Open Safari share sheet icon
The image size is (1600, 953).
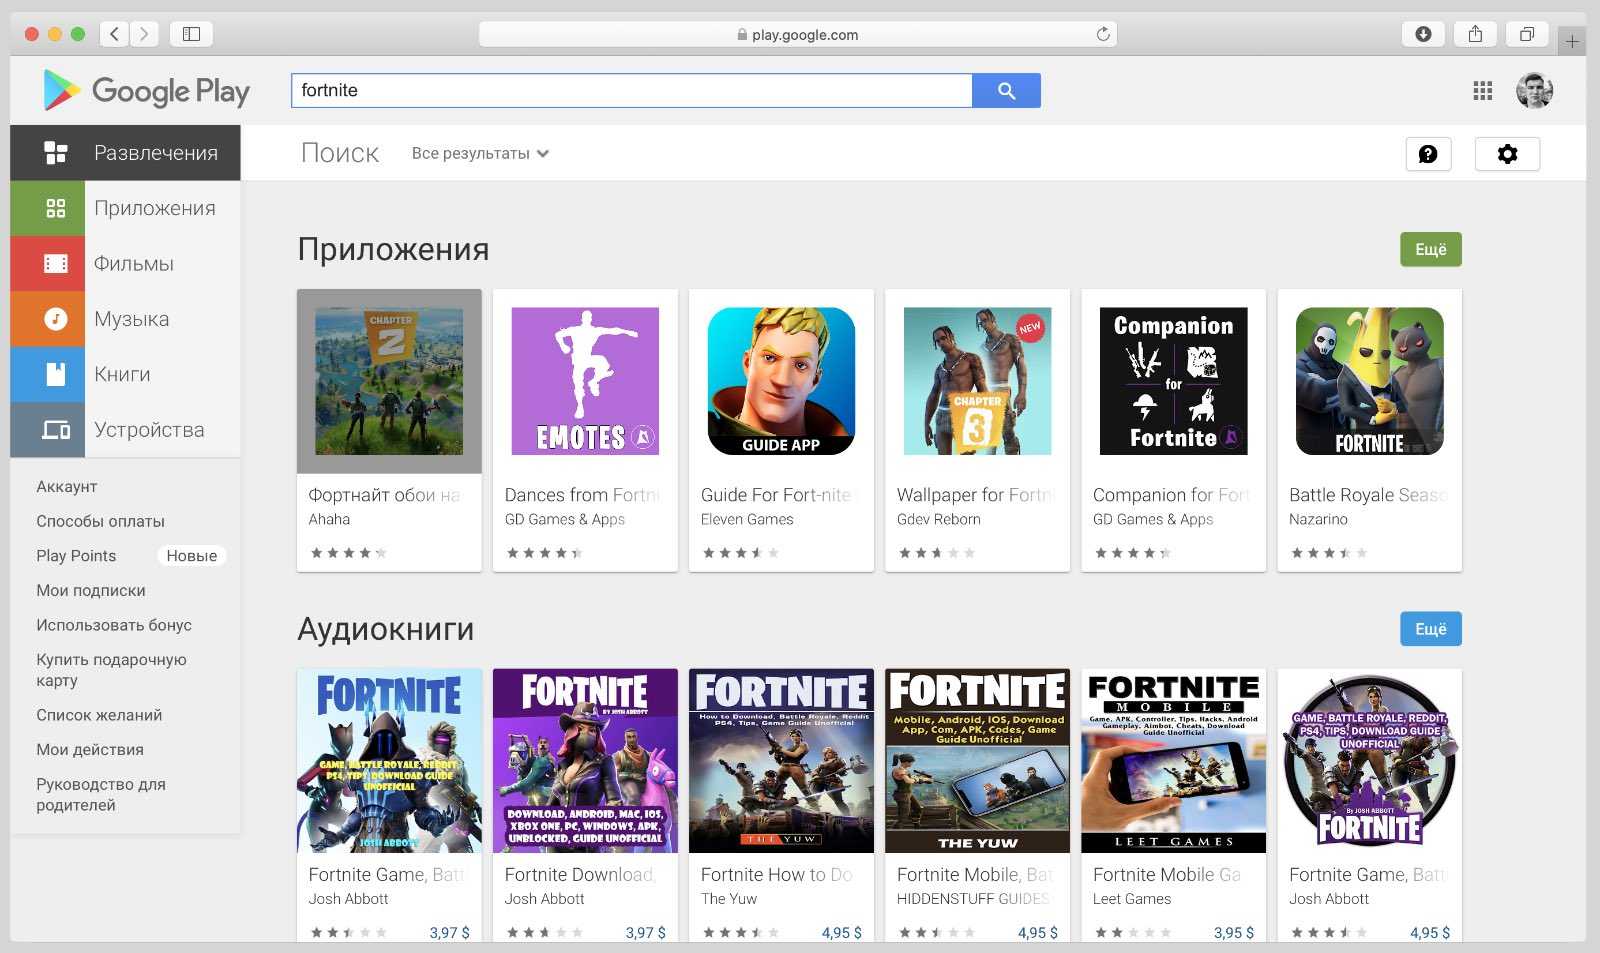point(1475,34)
